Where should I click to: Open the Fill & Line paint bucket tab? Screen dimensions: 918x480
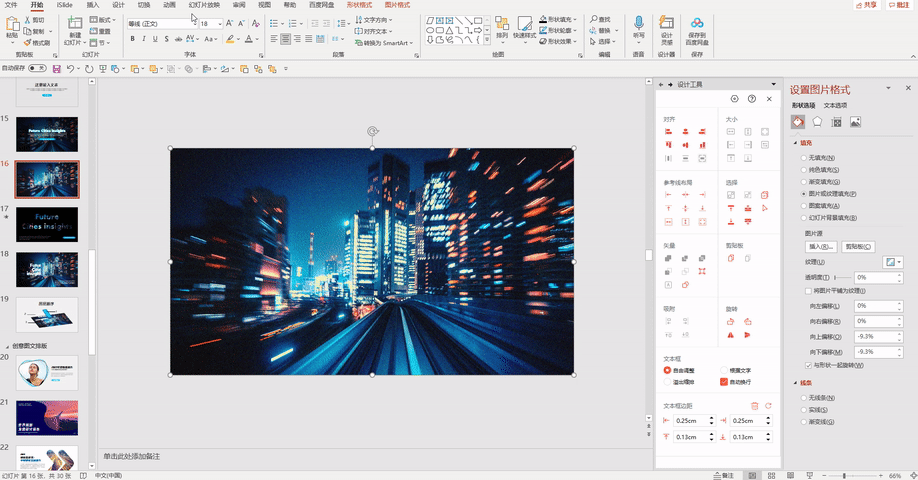pos(798,122)
